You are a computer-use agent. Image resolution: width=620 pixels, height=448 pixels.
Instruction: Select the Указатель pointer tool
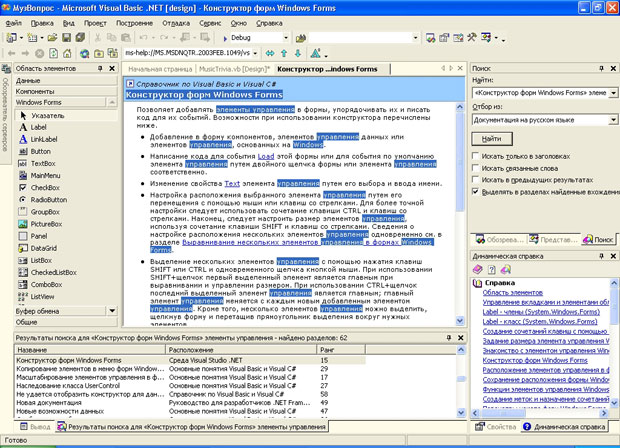(66, 115)
